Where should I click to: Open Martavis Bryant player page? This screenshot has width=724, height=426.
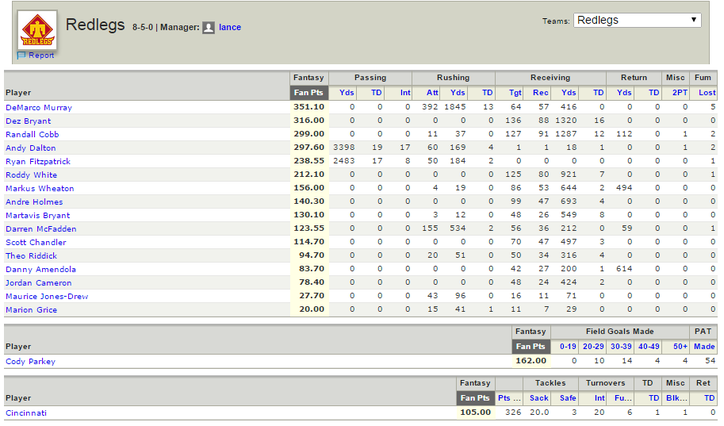[38, 216]
